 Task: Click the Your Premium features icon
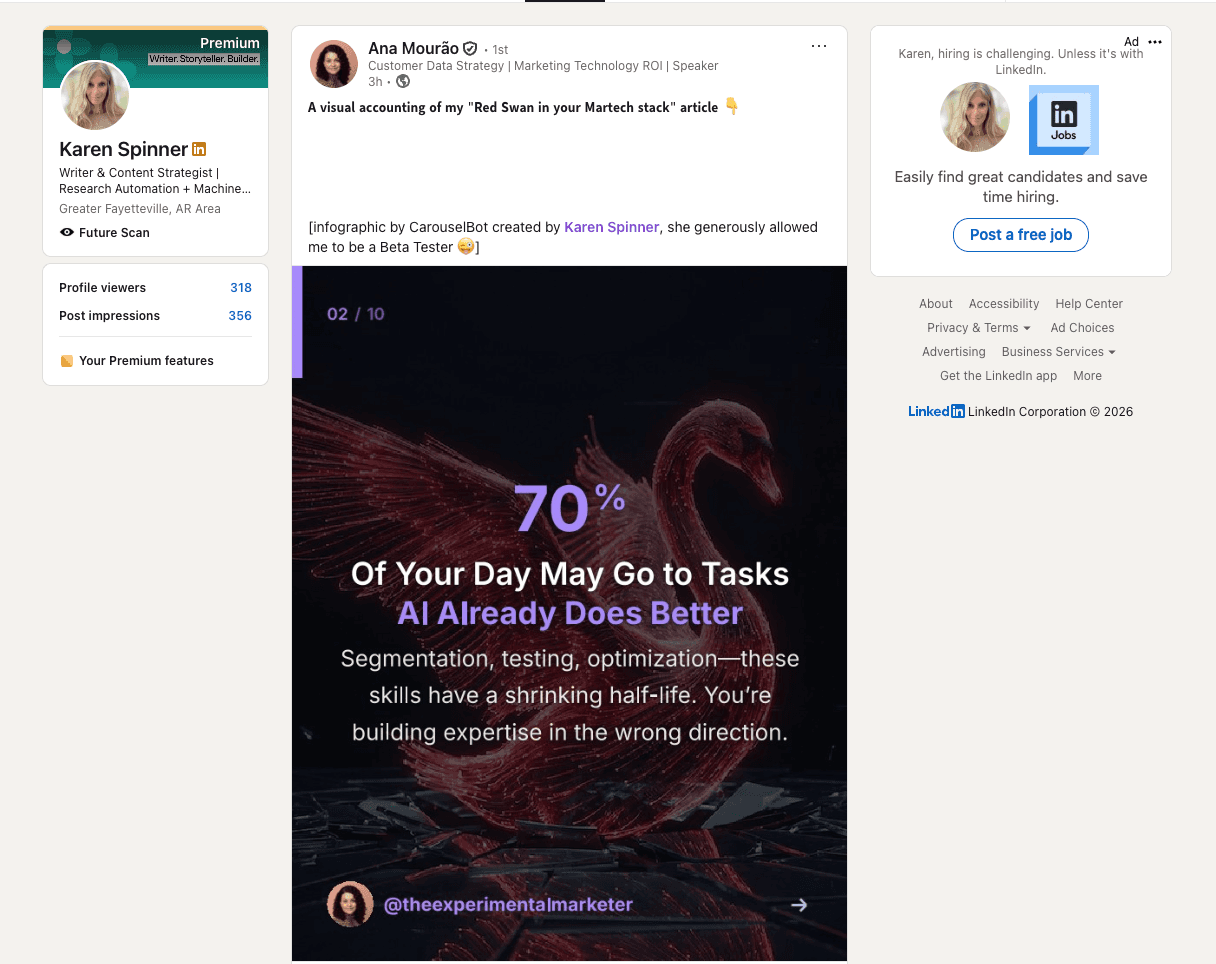tap(67, 361)
